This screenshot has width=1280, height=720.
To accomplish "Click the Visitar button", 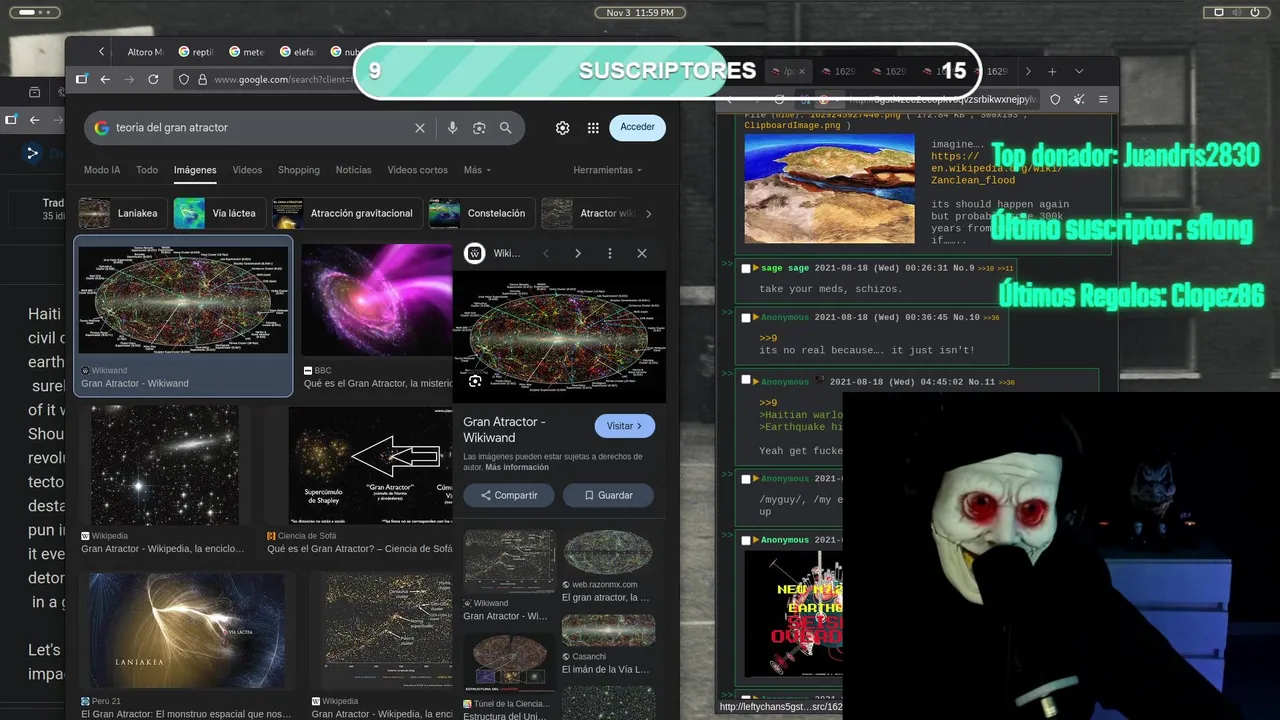I will click(x=625, y=426).
